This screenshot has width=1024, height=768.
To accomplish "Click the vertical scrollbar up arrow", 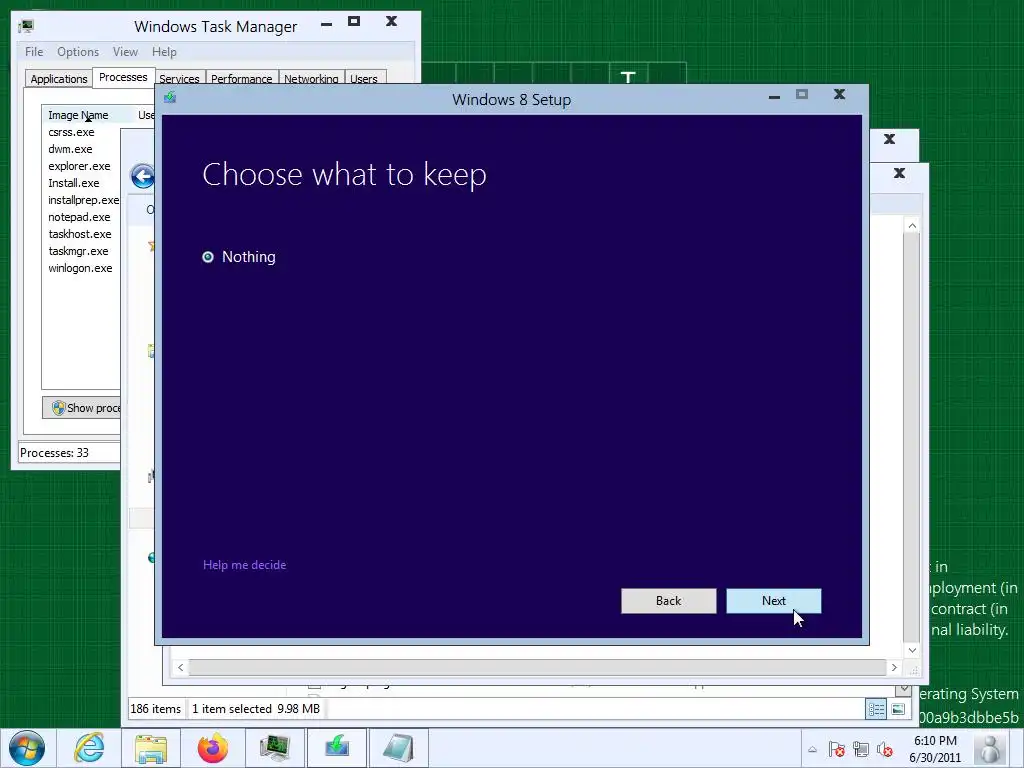I will click(x=912, y=225).
